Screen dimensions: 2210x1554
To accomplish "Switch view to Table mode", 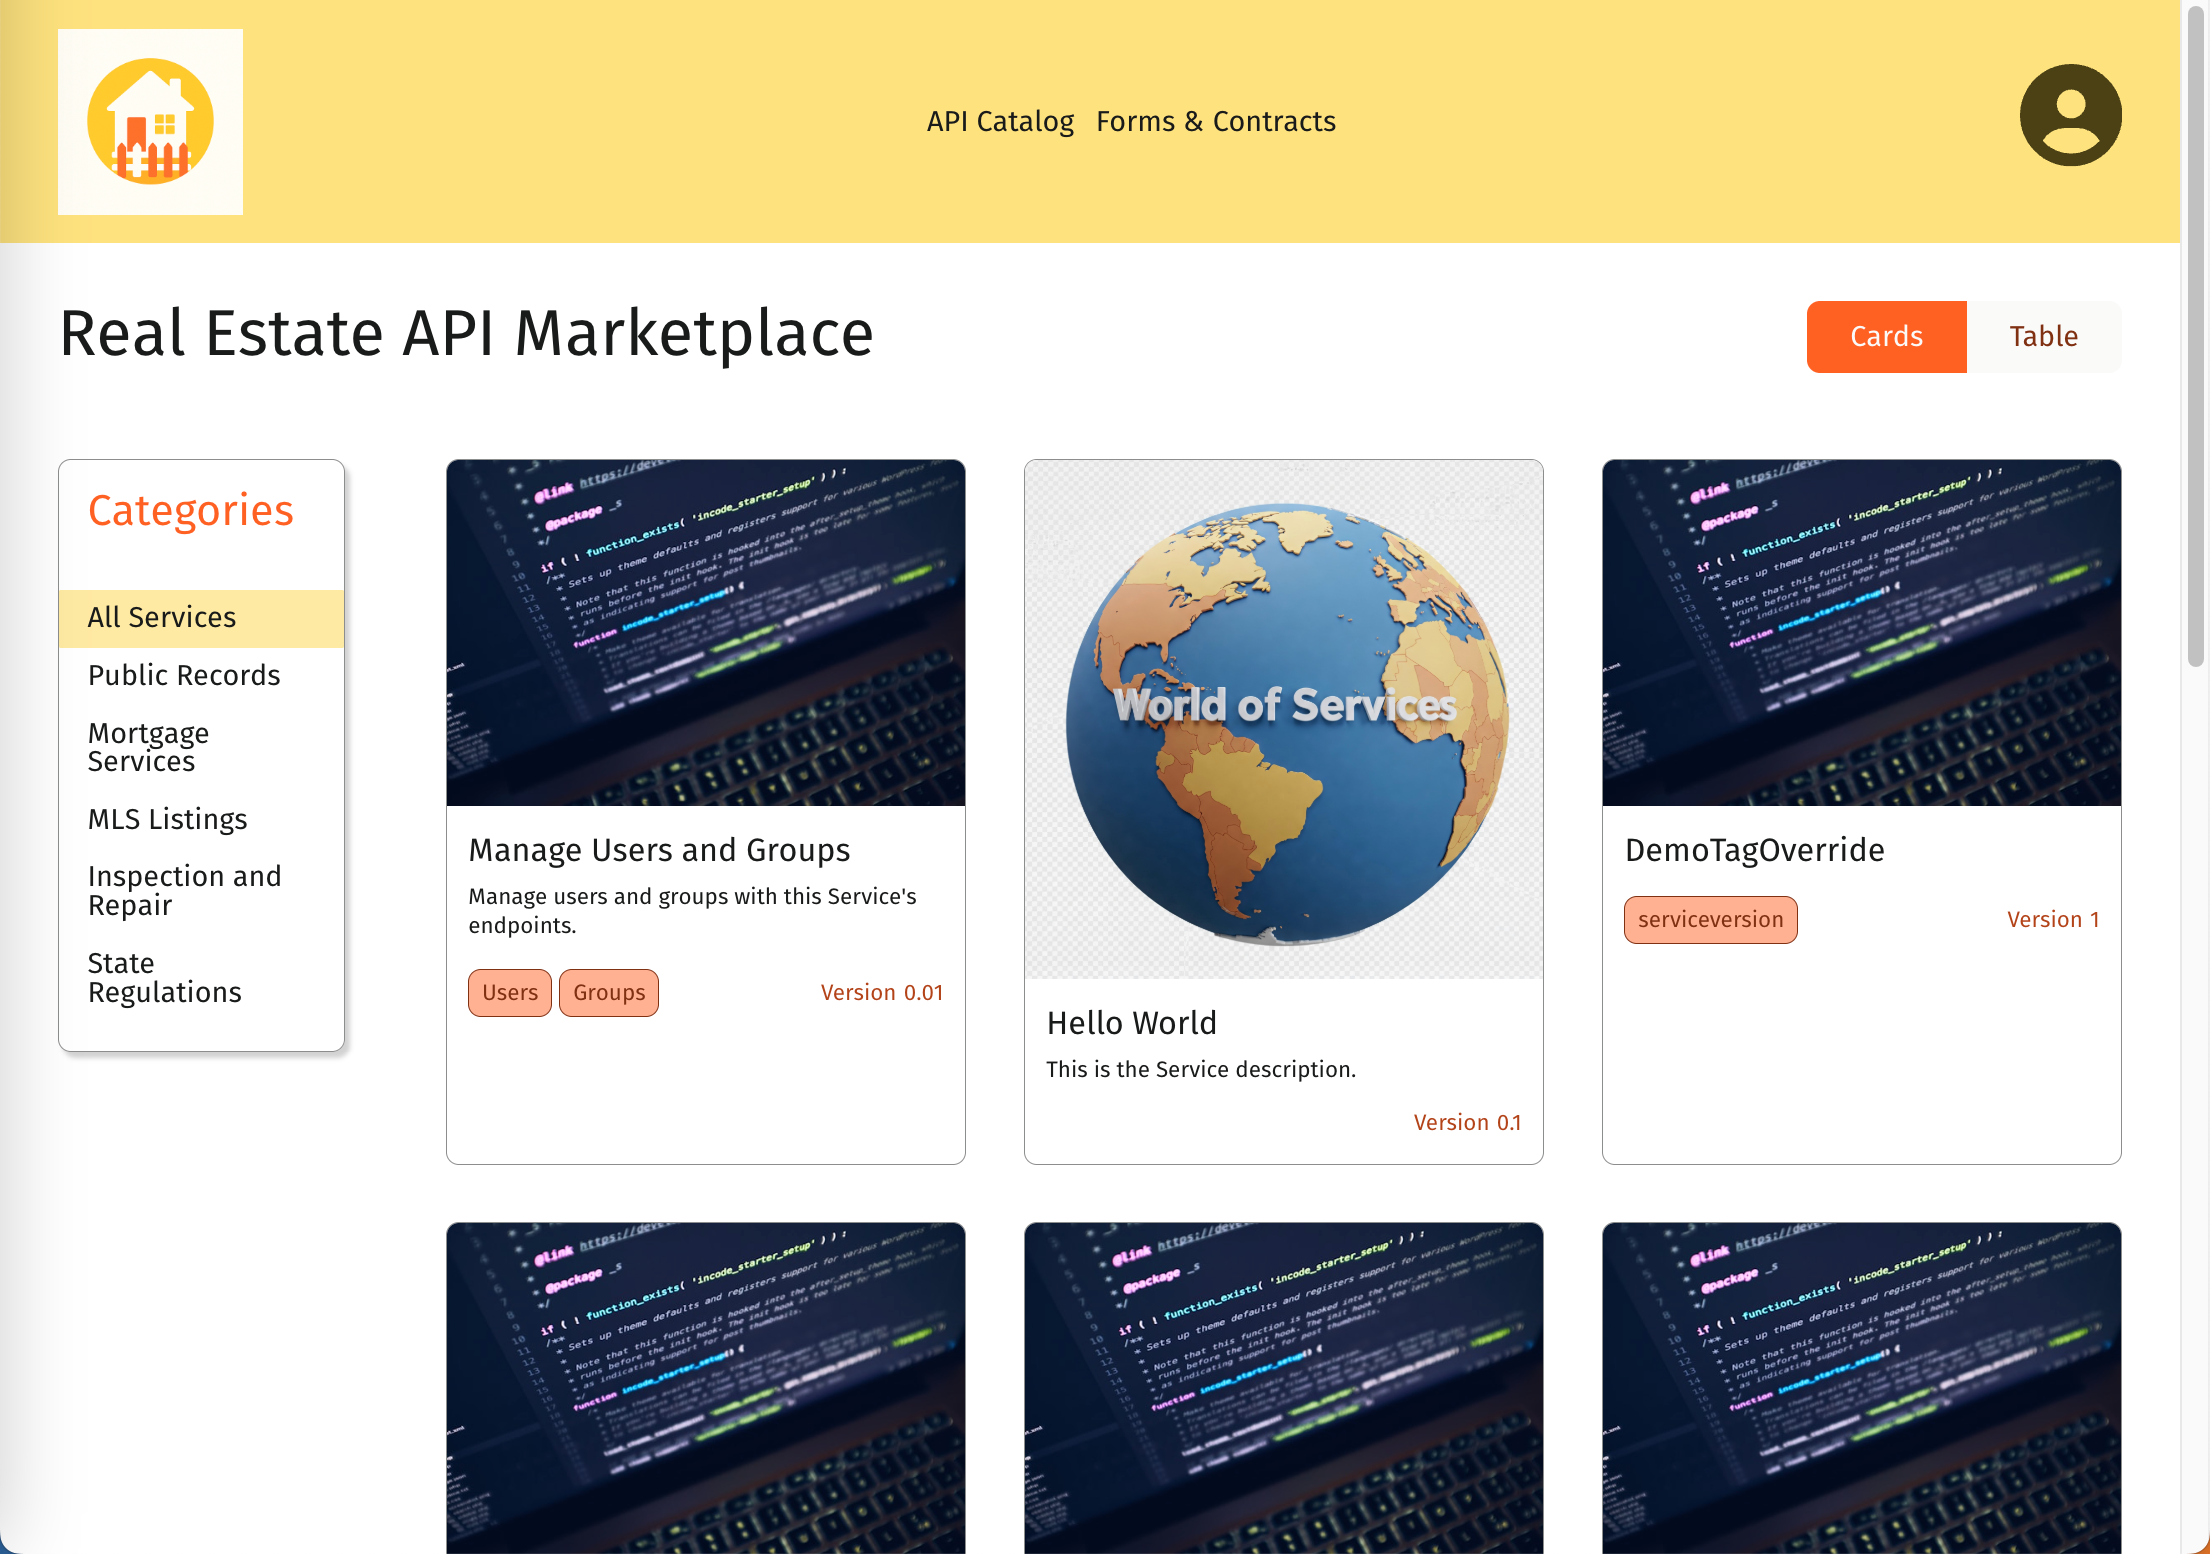I will tap(2043, 336).
